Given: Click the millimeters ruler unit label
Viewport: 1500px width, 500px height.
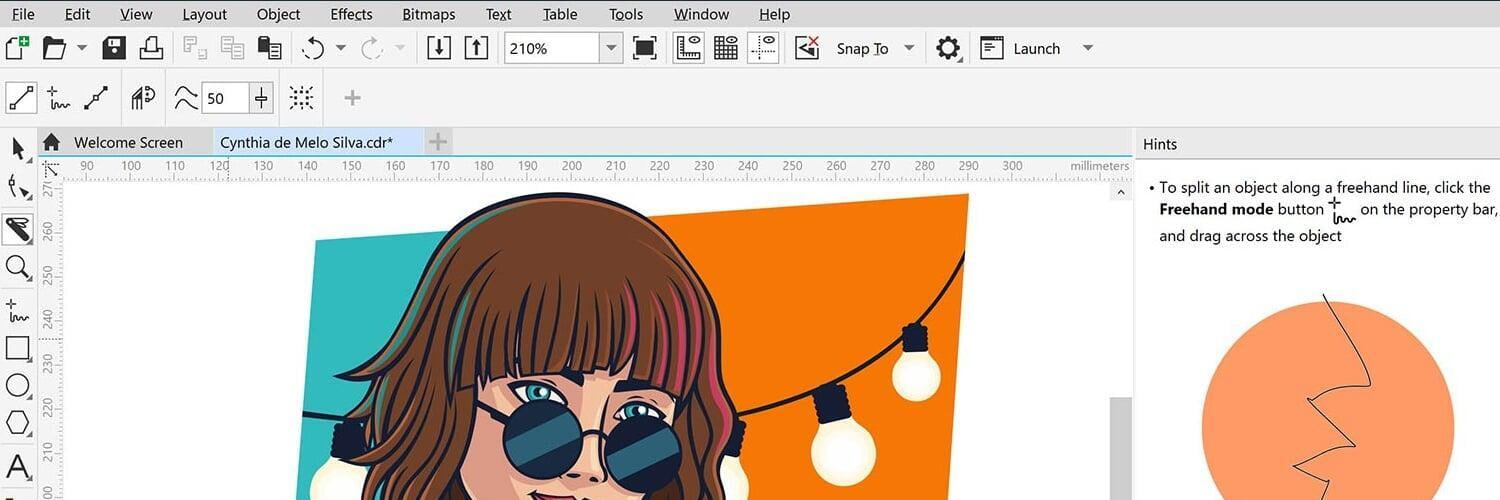Looking at the screenshot, I should [1099, 166].
